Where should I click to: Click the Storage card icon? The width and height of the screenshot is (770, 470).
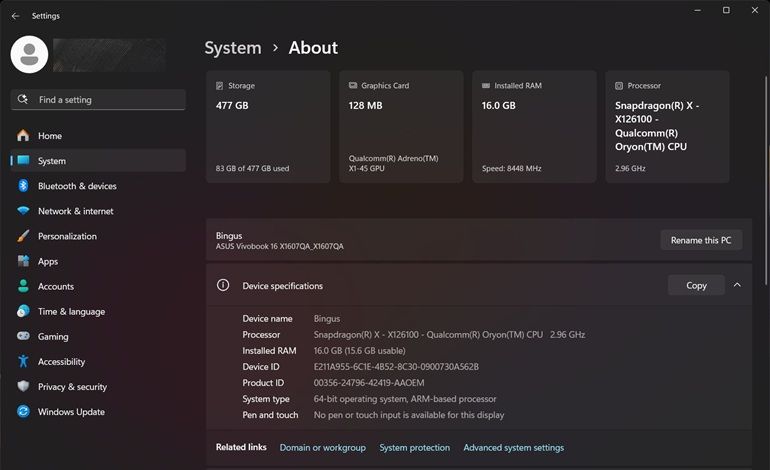tap(220, 85)
